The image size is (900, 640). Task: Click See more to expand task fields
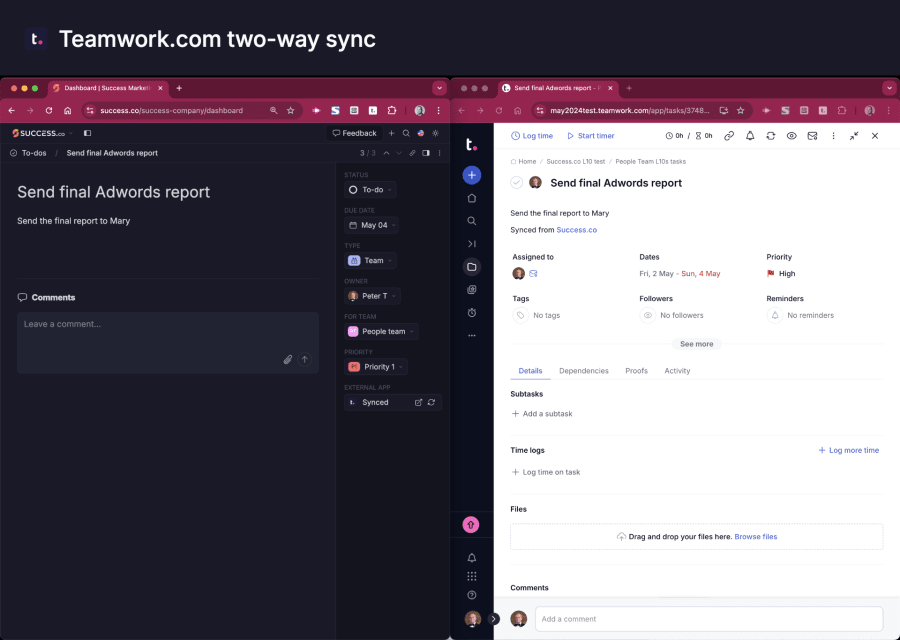[x=696, y=344]
